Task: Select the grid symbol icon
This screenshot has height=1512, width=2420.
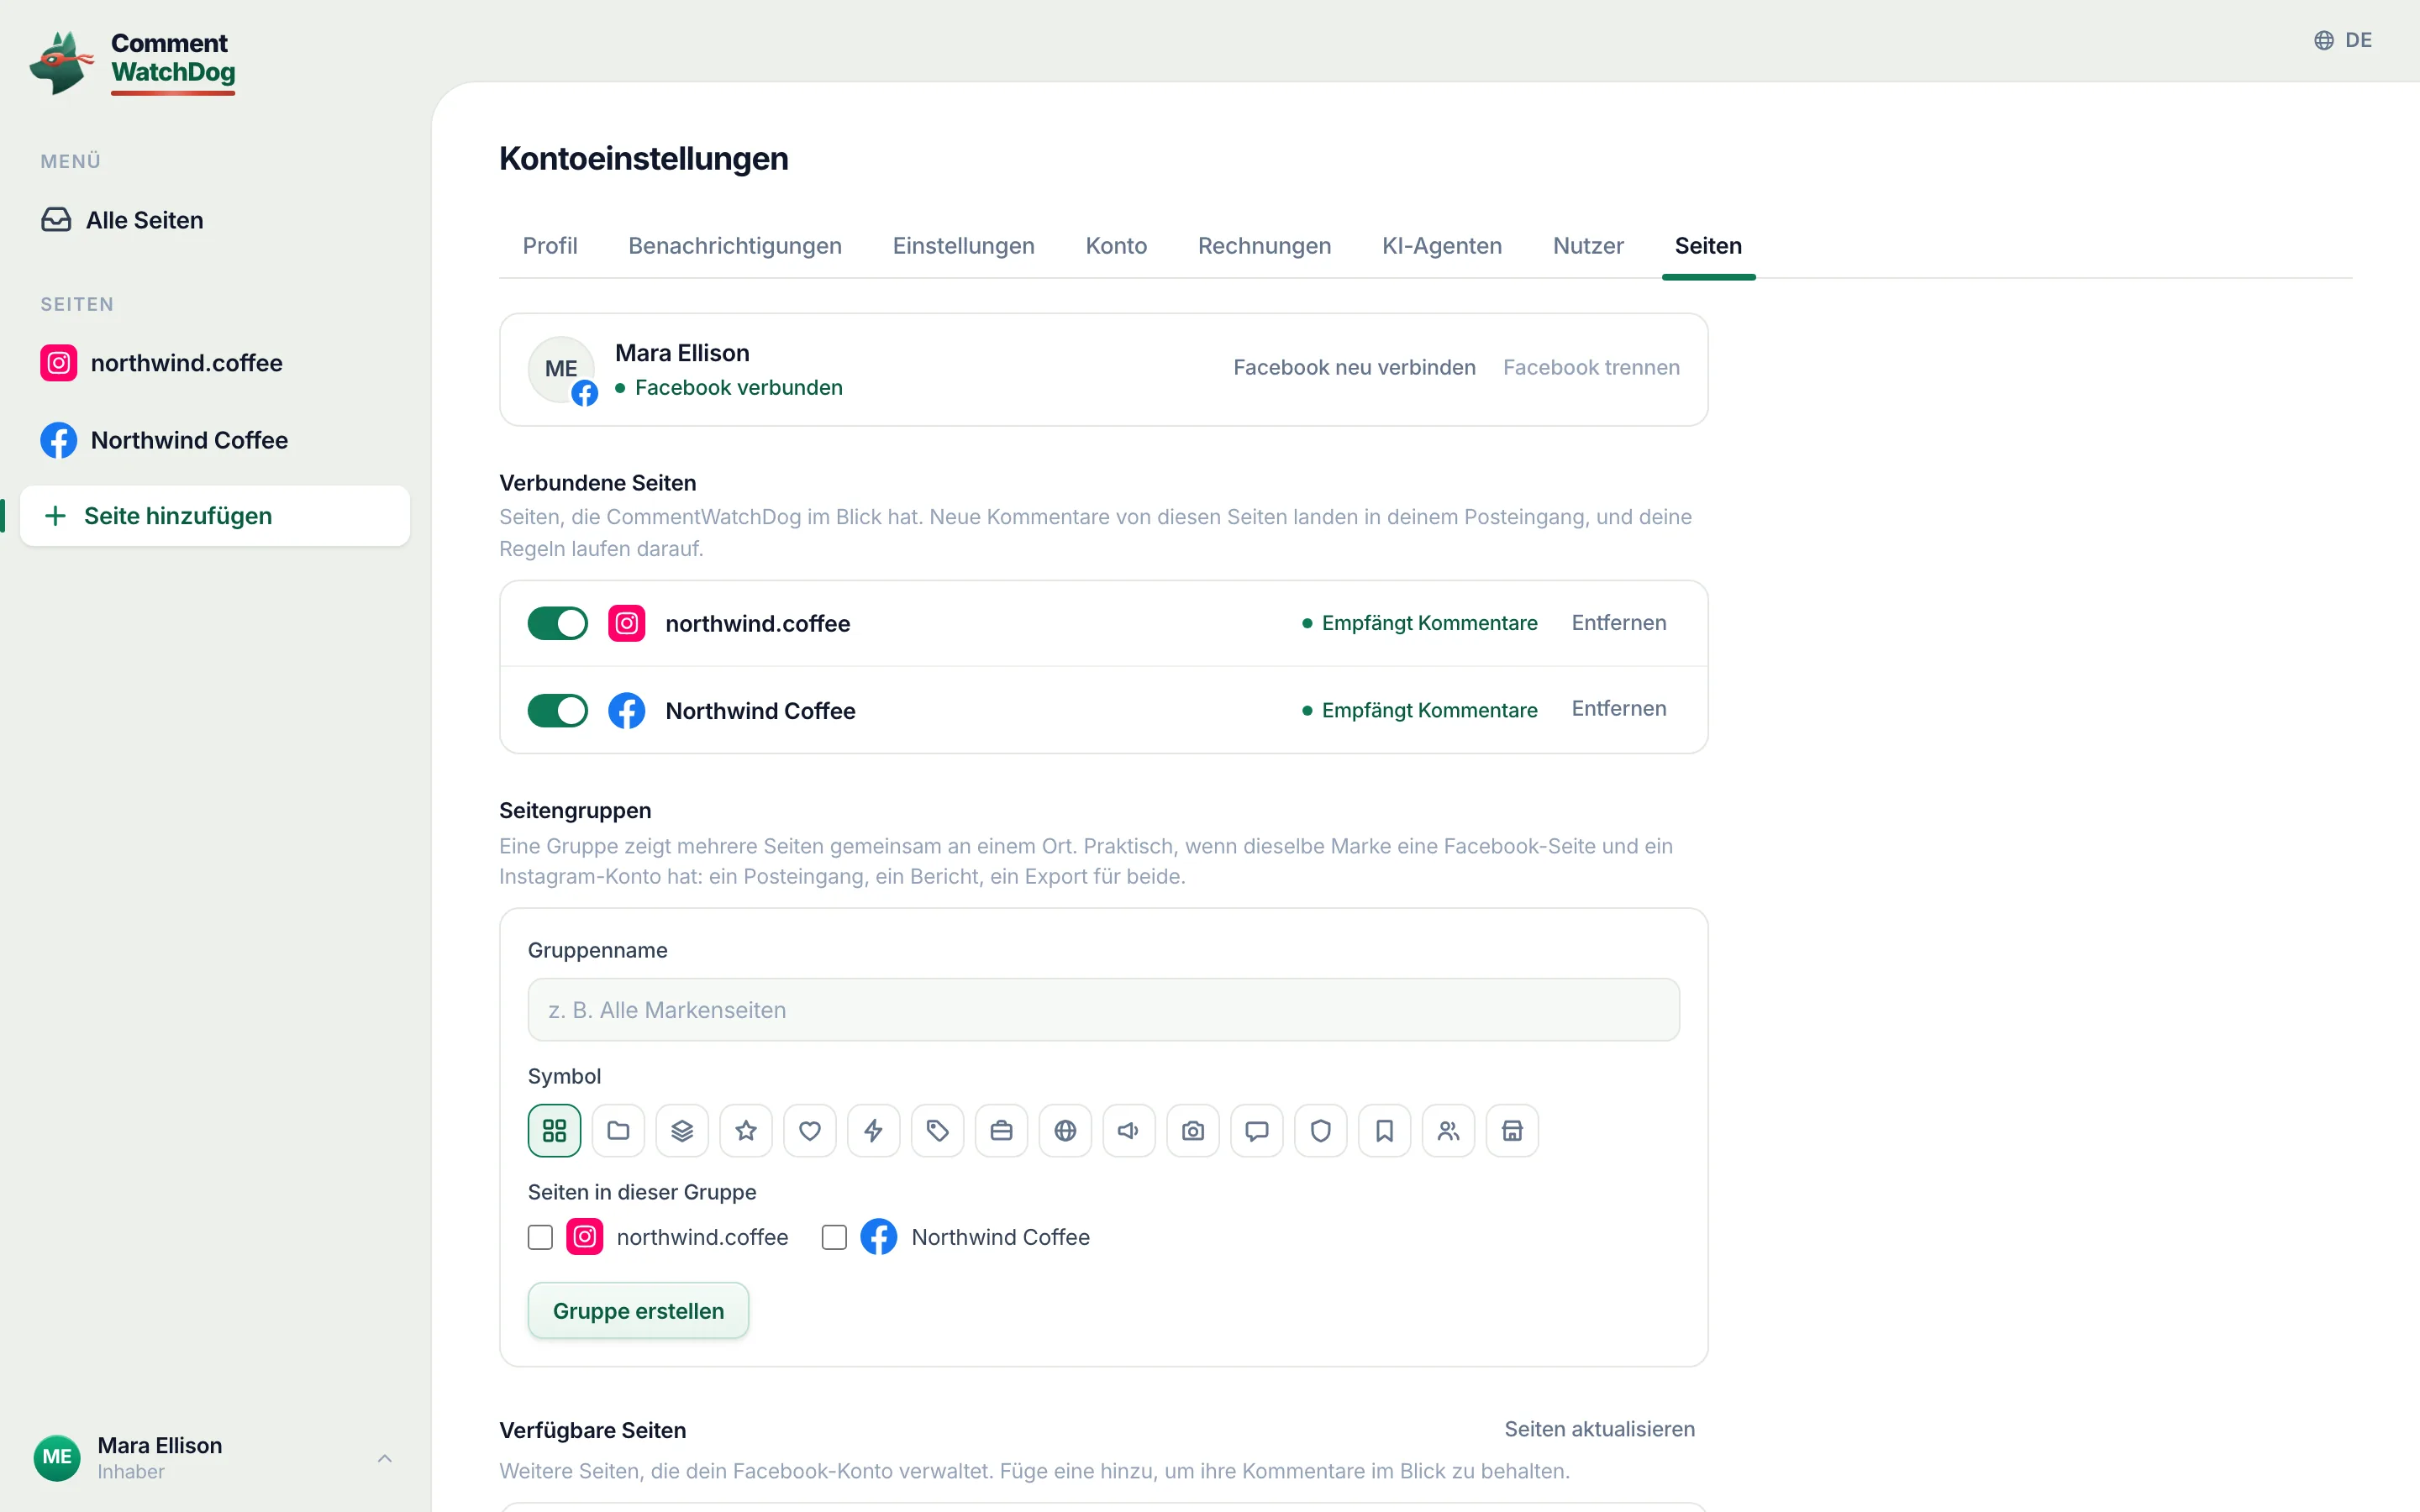Action: coord(554,1130)
